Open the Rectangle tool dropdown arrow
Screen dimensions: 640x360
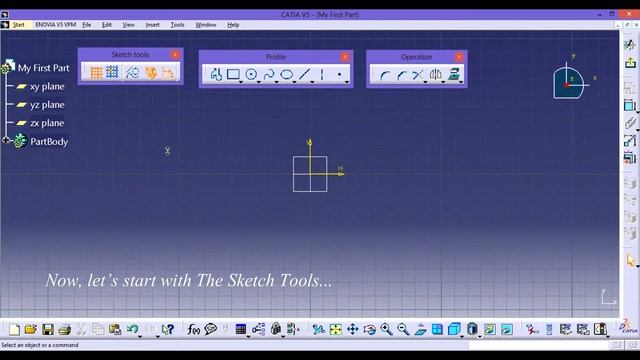coord(241,82)
